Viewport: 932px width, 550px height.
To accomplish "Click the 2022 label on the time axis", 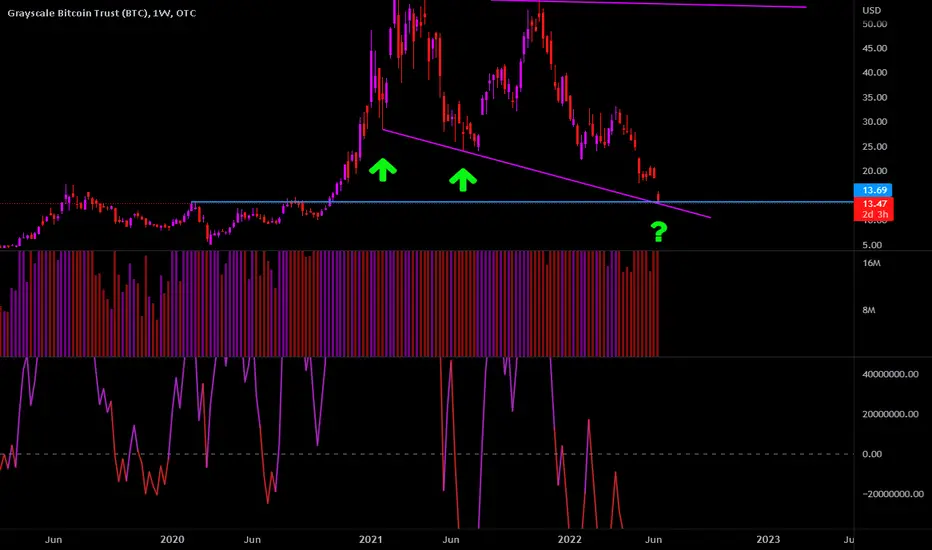I will coord(569,539).
